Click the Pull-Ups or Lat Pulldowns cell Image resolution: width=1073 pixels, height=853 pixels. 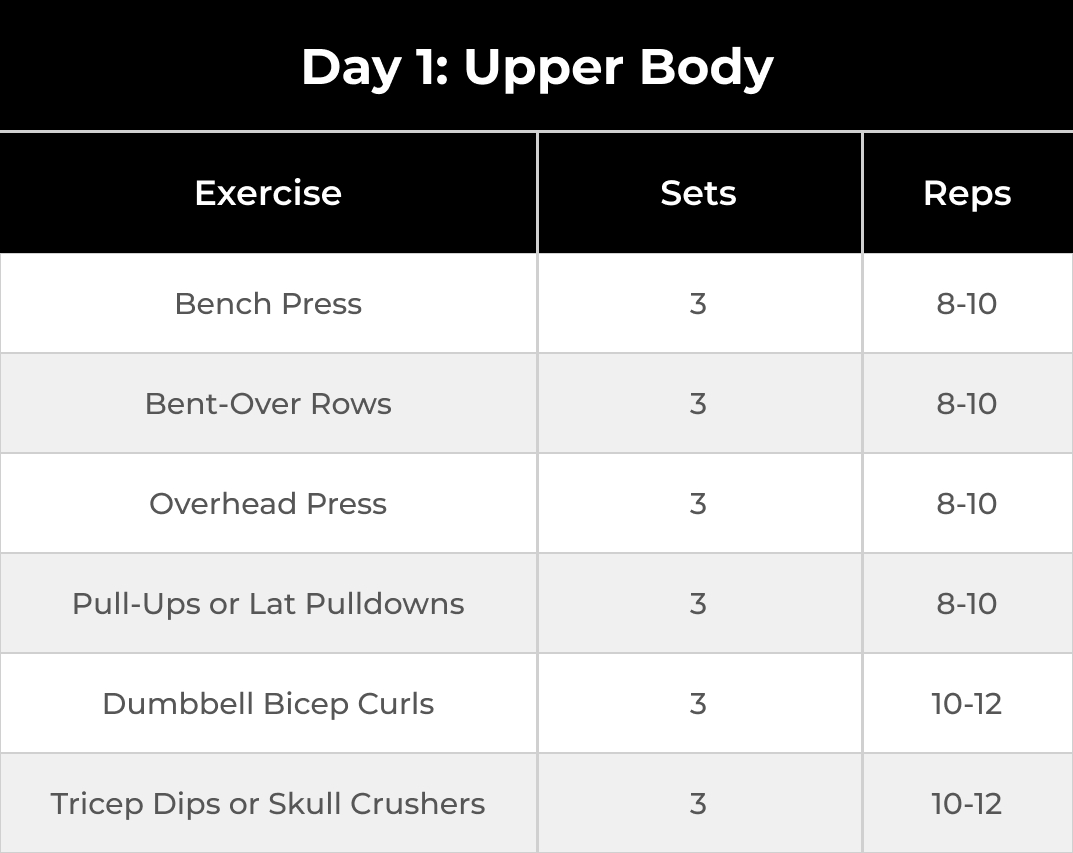click(x=268, y=604)
